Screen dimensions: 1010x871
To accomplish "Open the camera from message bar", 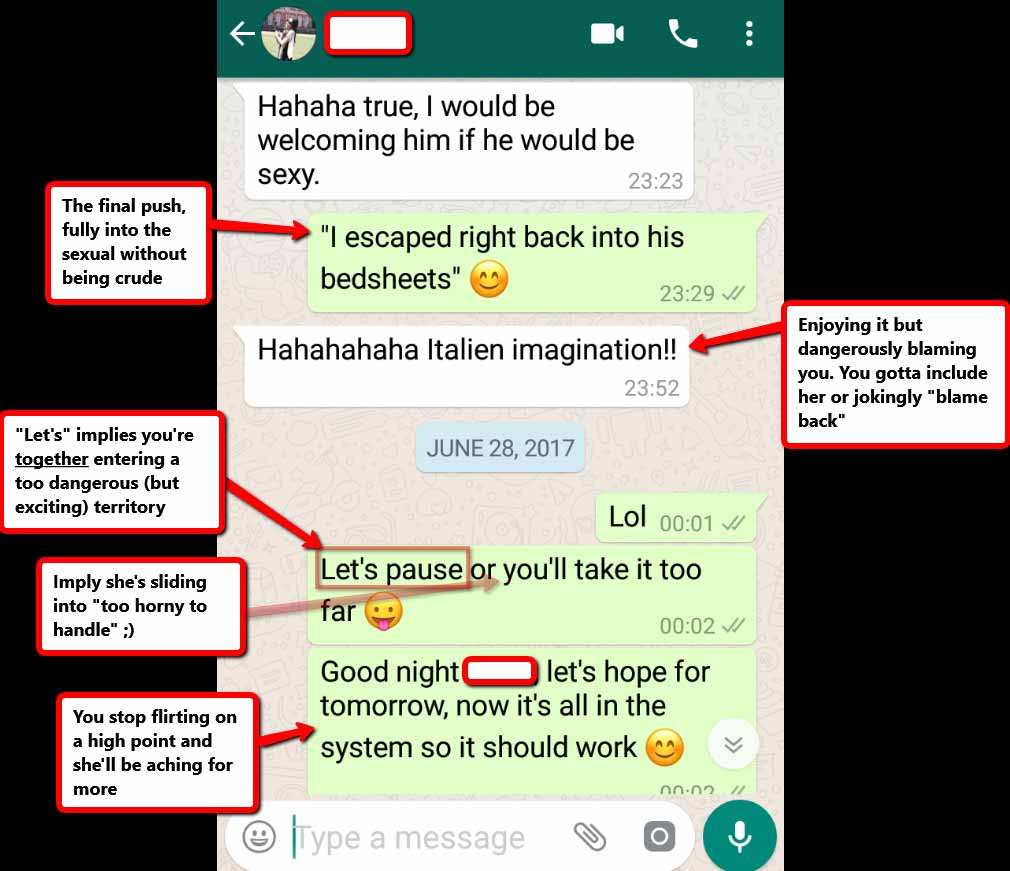I will (660, 837).
